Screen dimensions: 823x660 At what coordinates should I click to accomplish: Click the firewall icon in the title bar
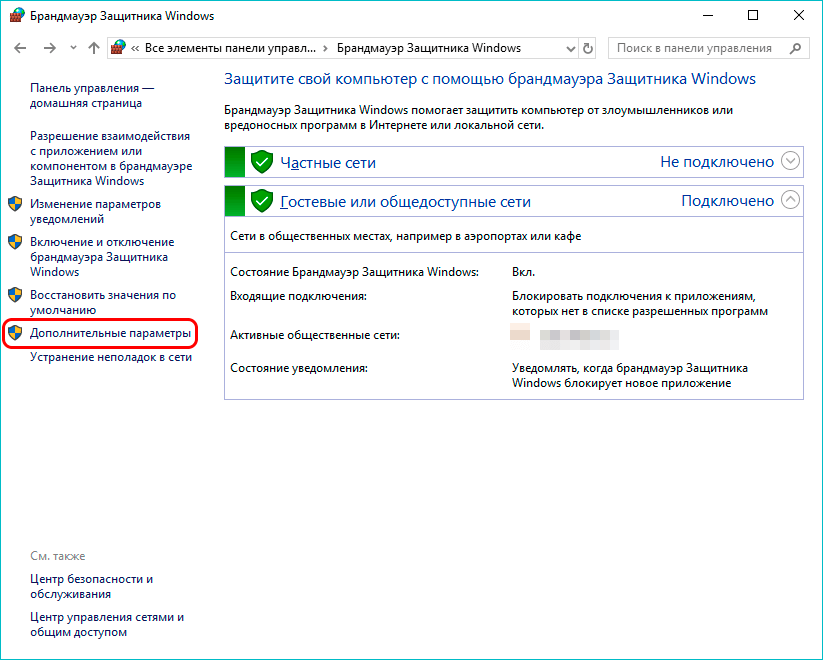tap(17, 15)
